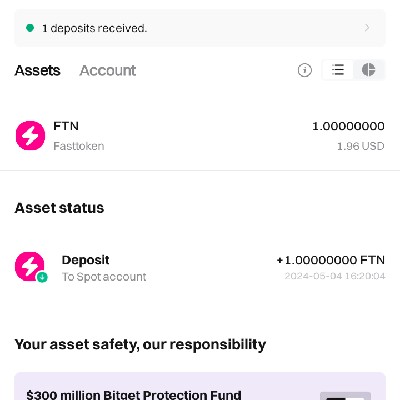Click the 1.96 USD value
This screenshot has height=400, width=400.
[x=361, y=146]
